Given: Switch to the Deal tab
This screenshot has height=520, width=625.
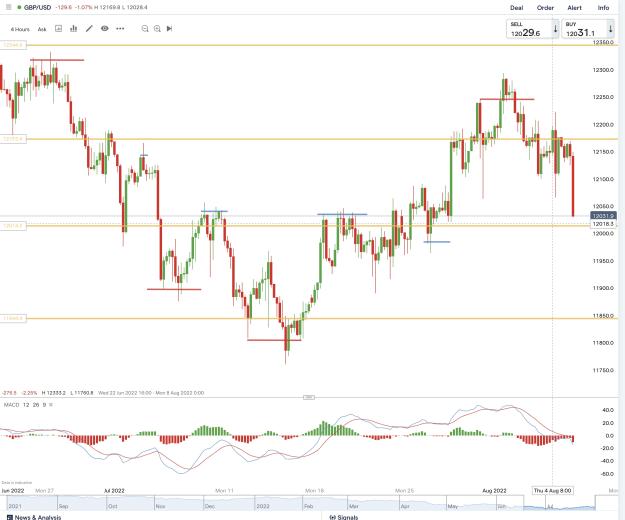Looking at the screenshot, I should (517, 8).
